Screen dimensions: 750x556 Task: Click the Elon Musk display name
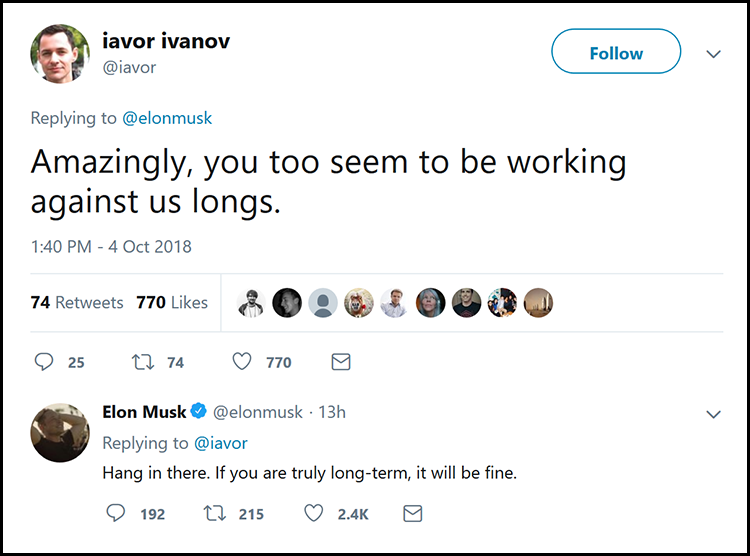pyautogui.click(x=144, y=412)
